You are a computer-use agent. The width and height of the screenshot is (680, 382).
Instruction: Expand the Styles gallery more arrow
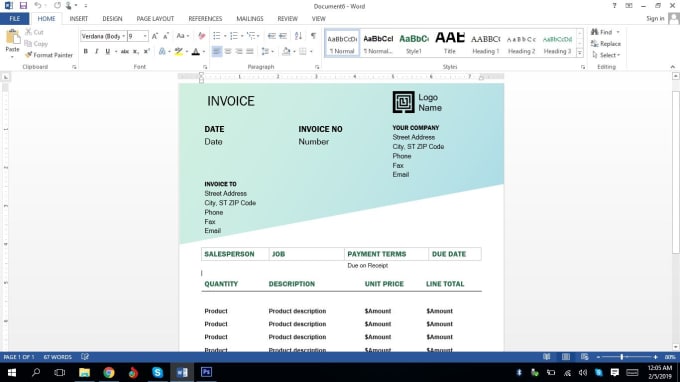coord(579,53)
